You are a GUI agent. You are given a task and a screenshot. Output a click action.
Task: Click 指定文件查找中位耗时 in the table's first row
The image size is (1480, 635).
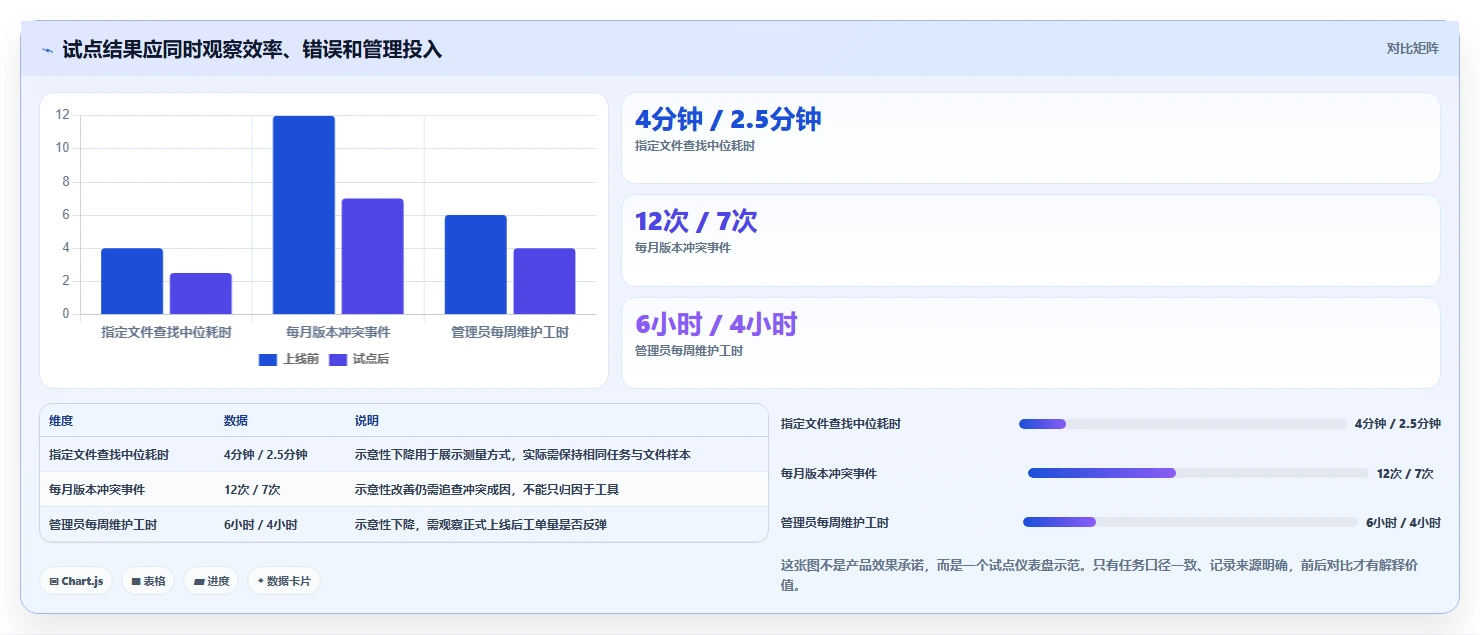pos(109,455)
